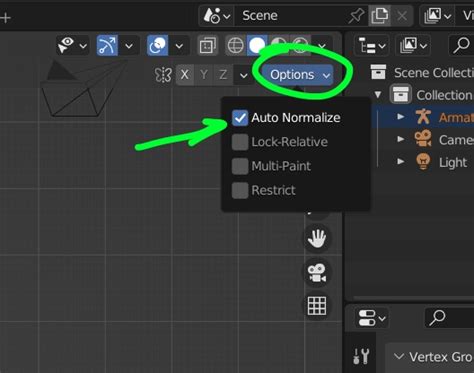The width and height of the screenshot is (474, 373).
Task: Open shading options dropdown arrow
Action: [322, 46]
